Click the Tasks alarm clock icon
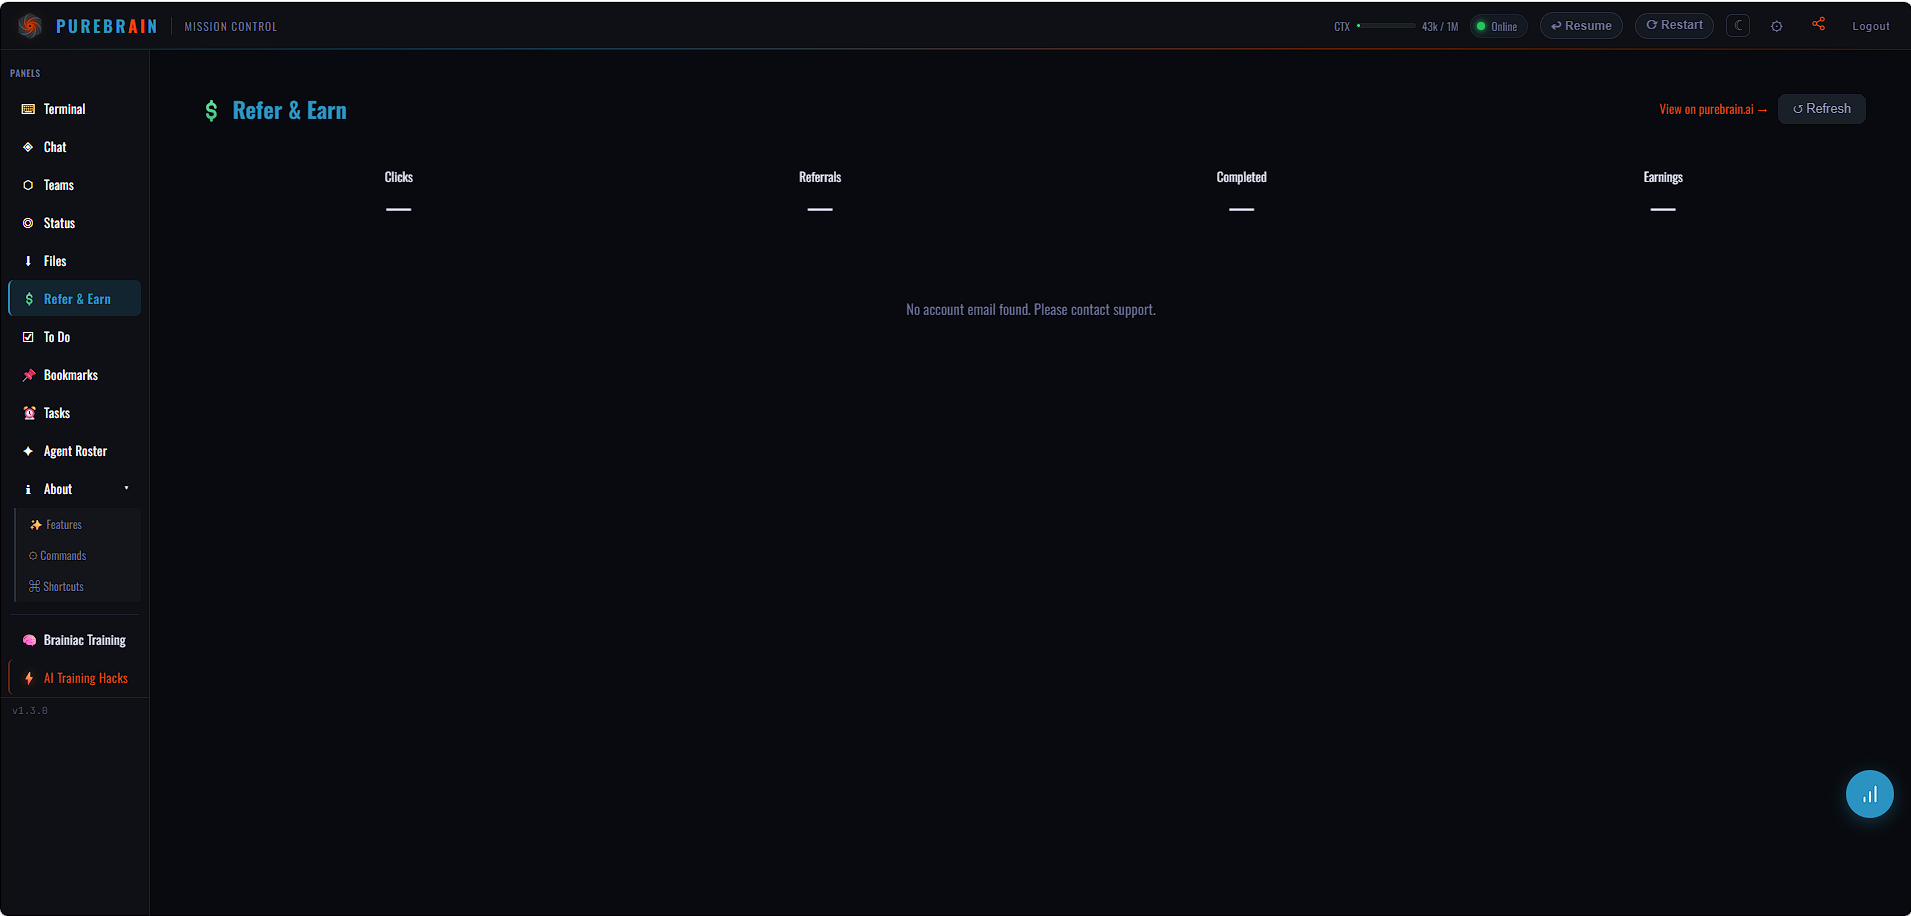The image size is (1911, 916). click(29, 413)
